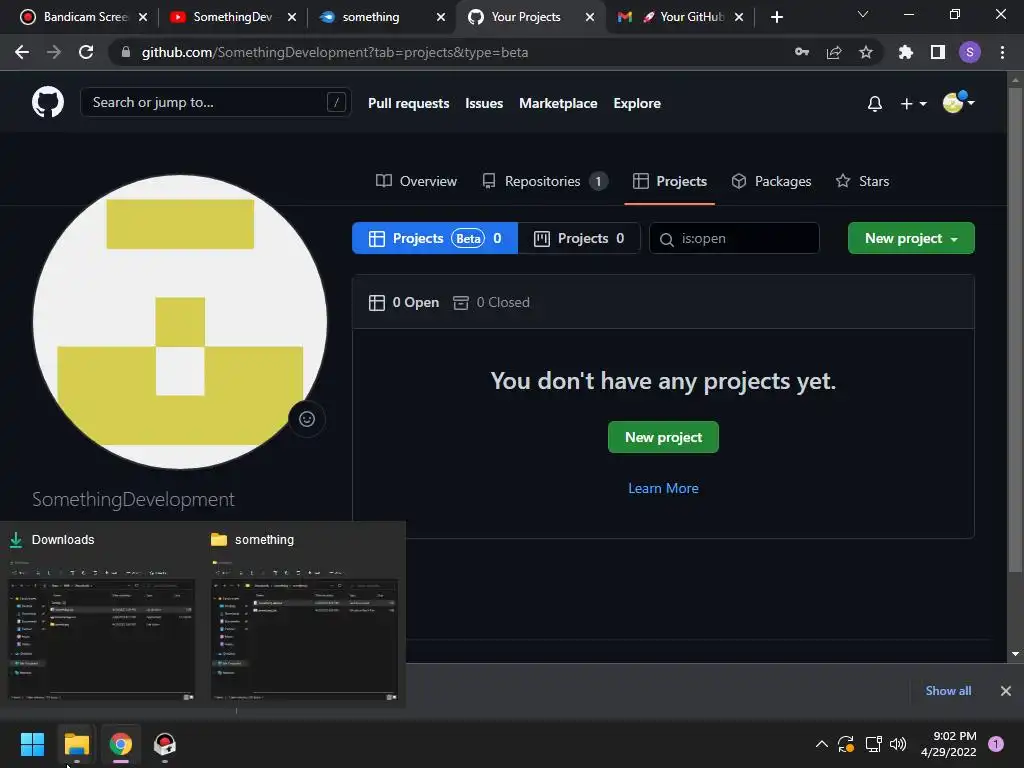
Task: Open the Overview profile tab
Action: (x=416, y=181)
